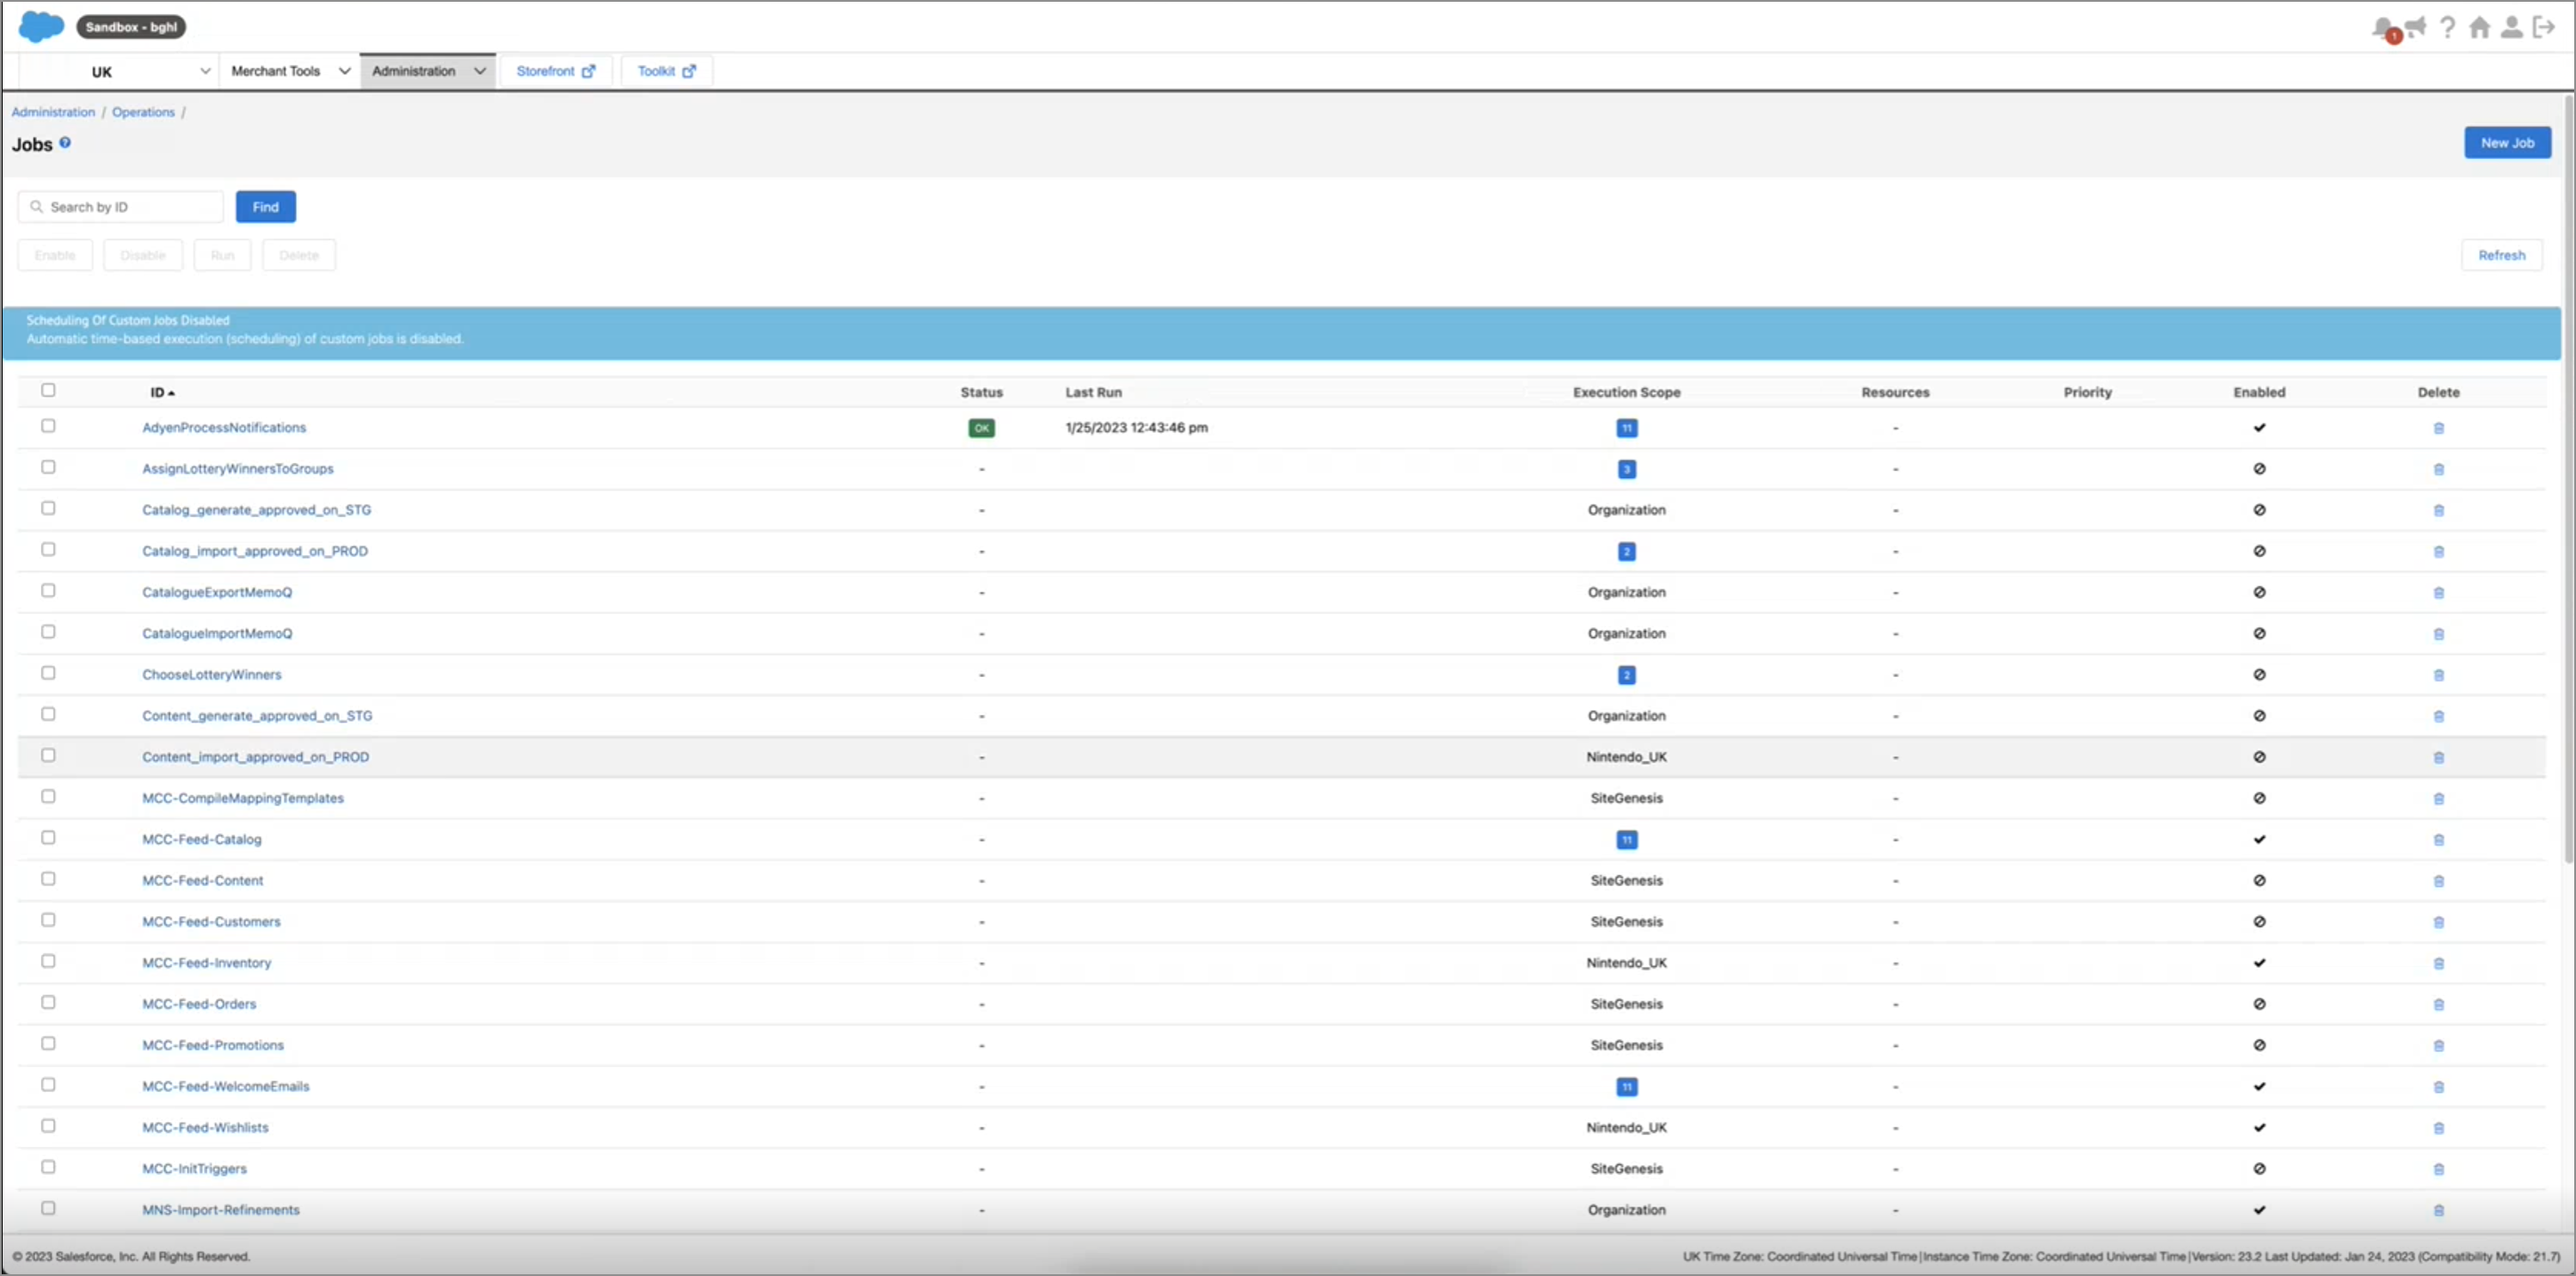Click the help icon beside Jobs title
The width and height of the screenshot is (2576, 1276).
click(65, 143)
